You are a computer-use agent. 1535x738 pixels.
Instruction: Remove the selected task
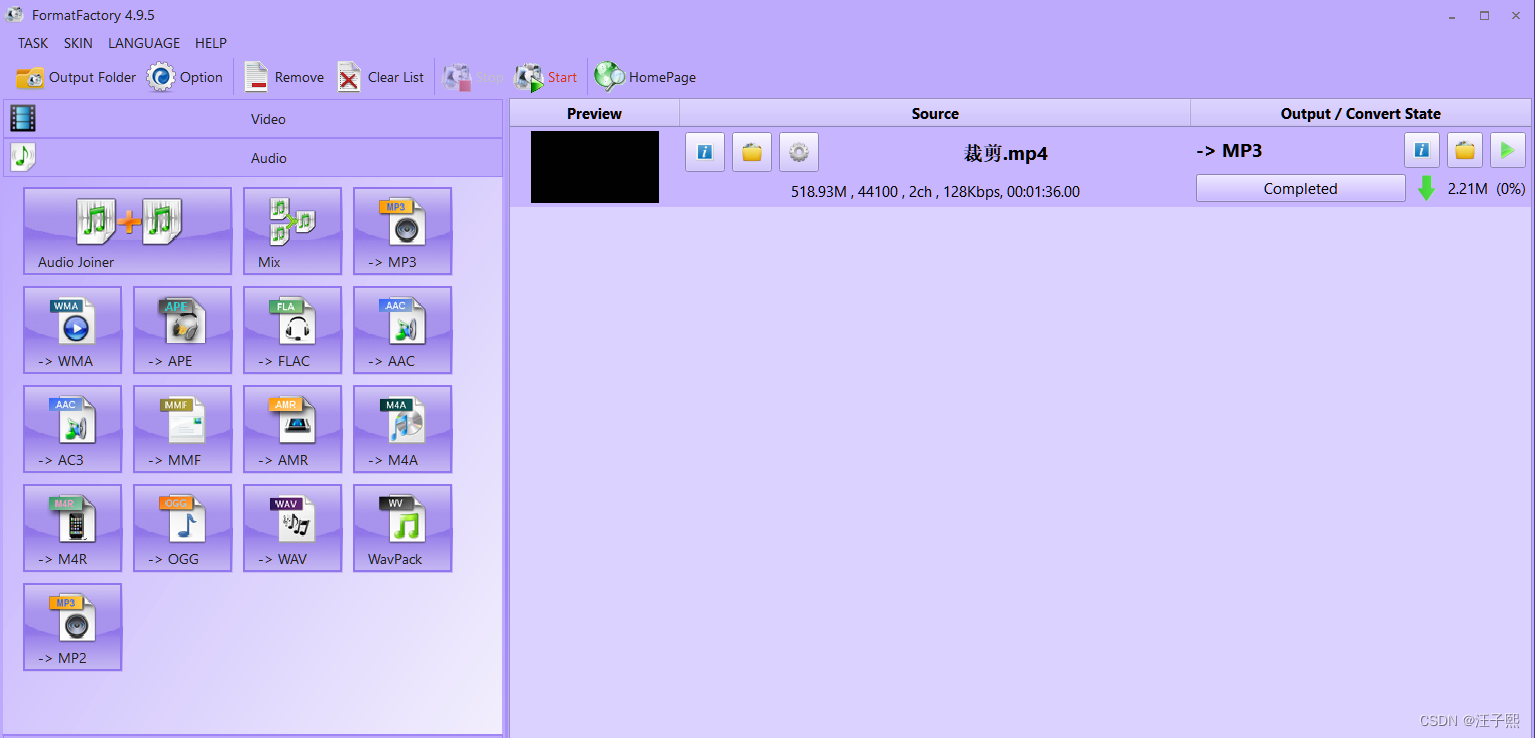point(284,77)
